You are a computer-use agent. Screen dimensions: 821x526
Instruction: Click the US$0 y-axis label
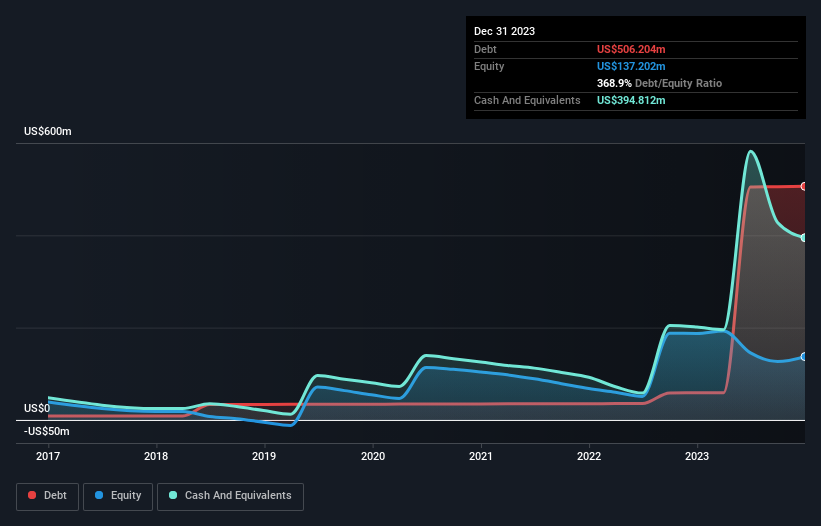(37, 408)
